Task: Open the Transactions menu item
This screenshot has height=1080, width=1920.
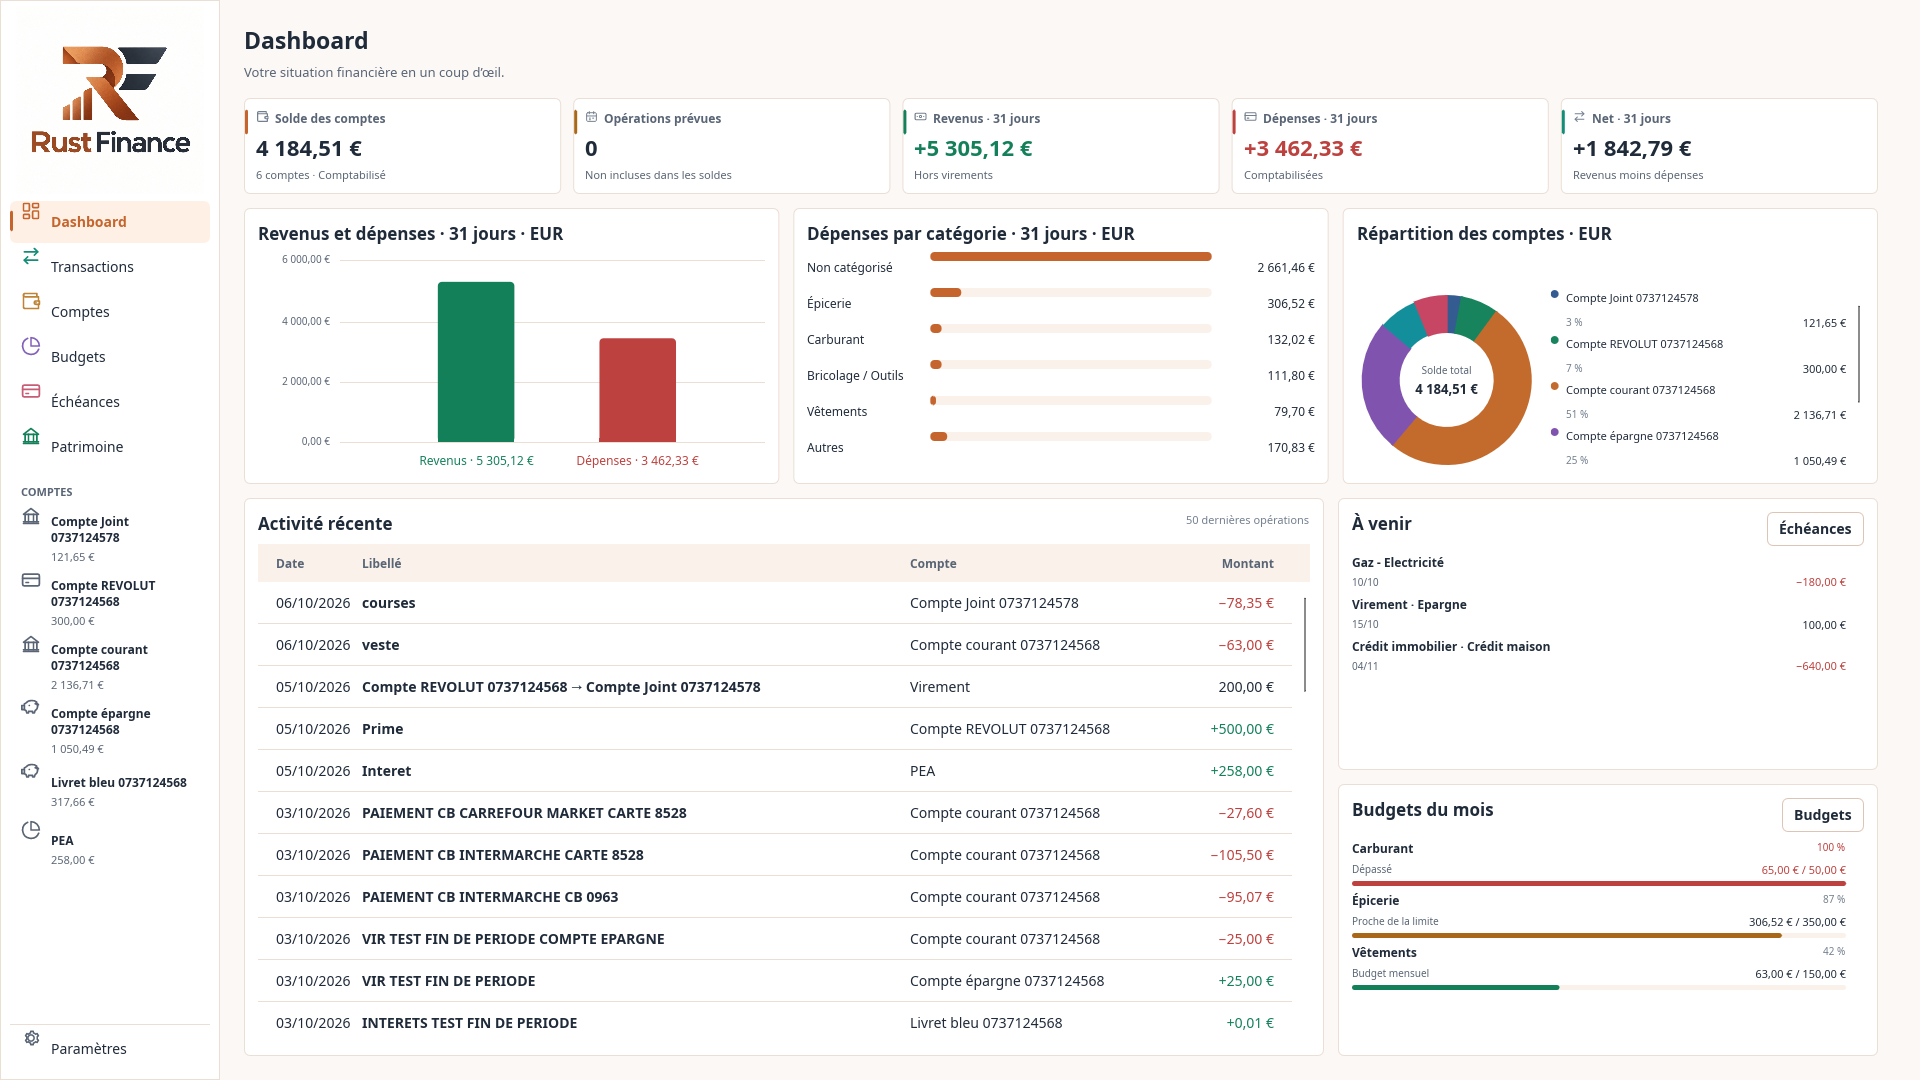Action: (110, 267)
